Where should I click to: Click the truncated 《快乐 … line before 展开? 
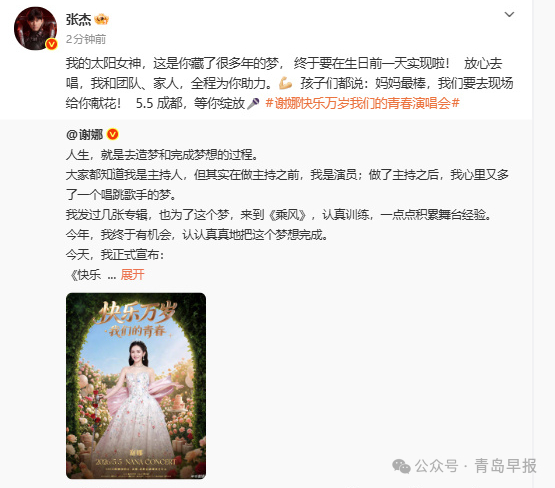pos(91,275)
